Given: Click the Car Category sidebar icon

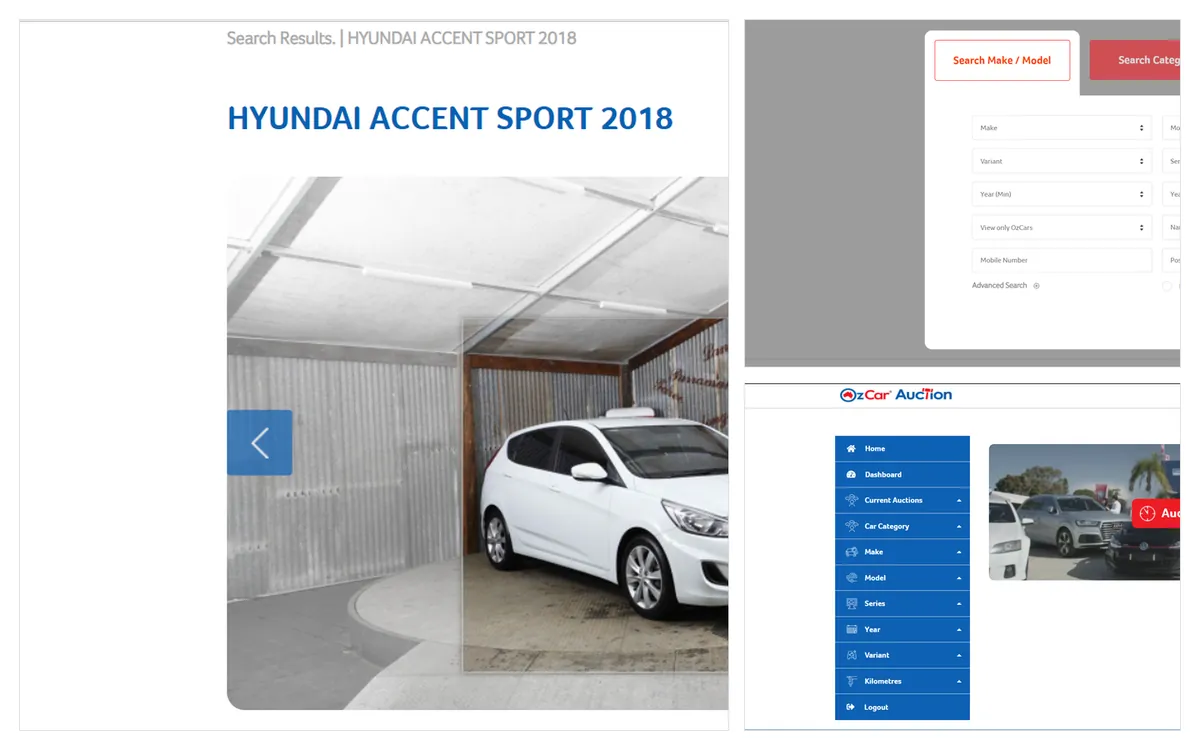Looking at the screenshot, I should 851,526.
